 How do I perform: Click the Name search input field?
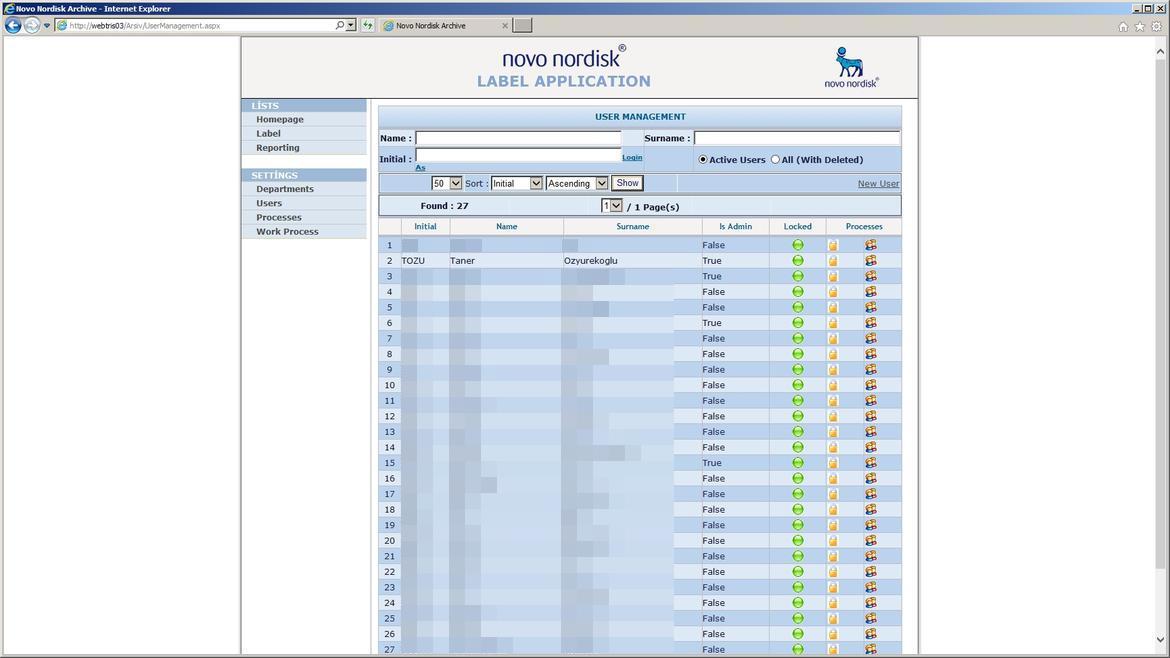click(518, 138)
